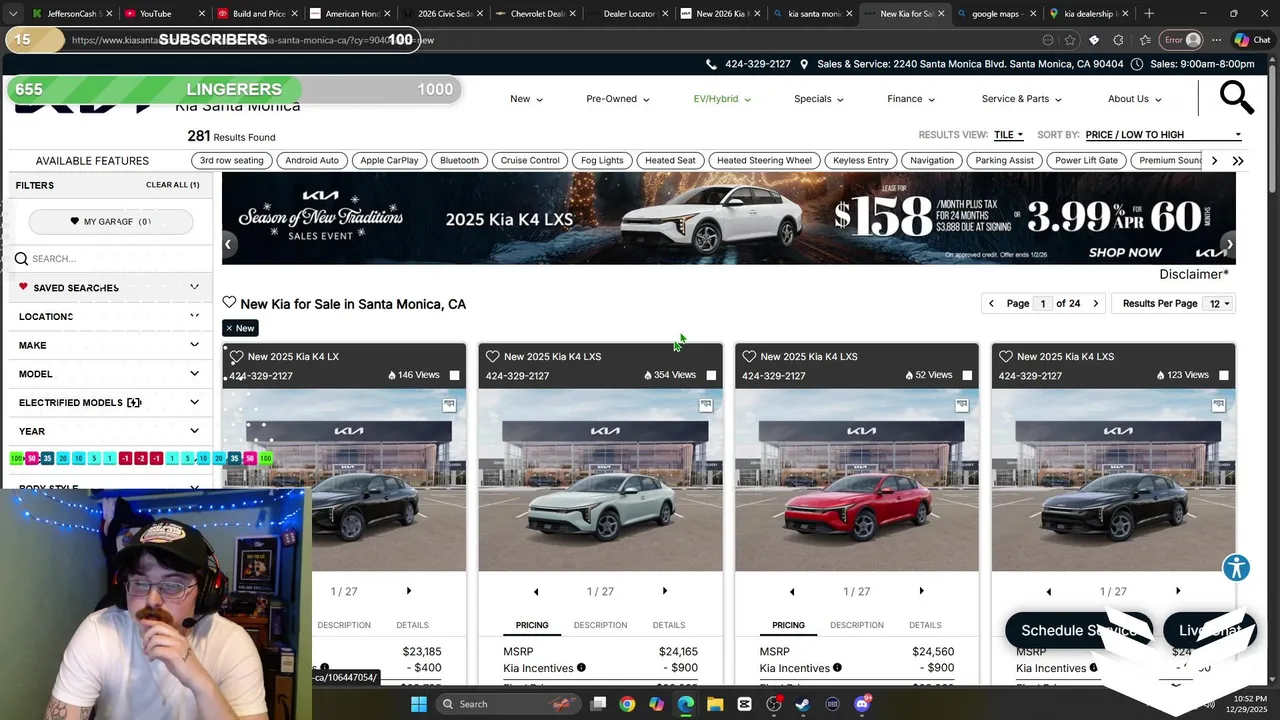
Task: Expand the Make filter section
Action: coord(109,345)
